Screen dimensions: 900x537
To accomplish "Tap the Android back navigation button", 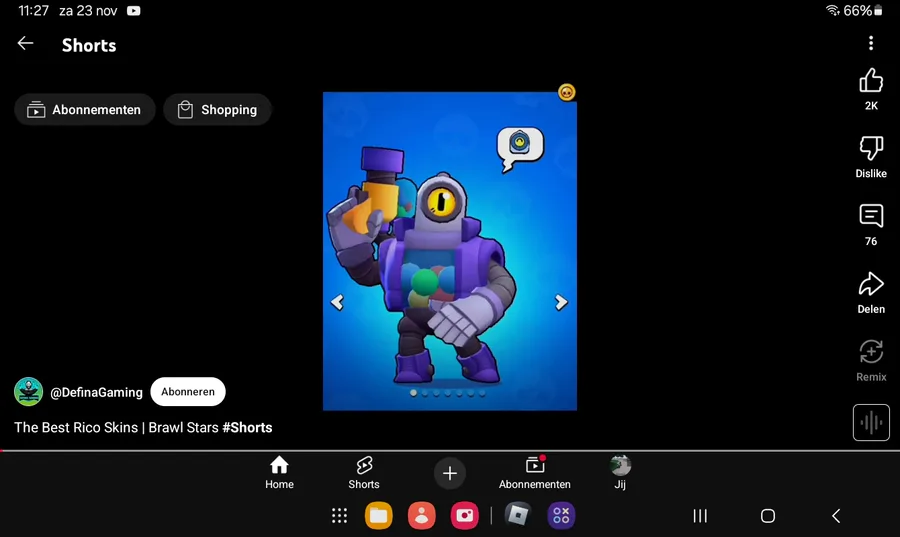I will point(836,516).
